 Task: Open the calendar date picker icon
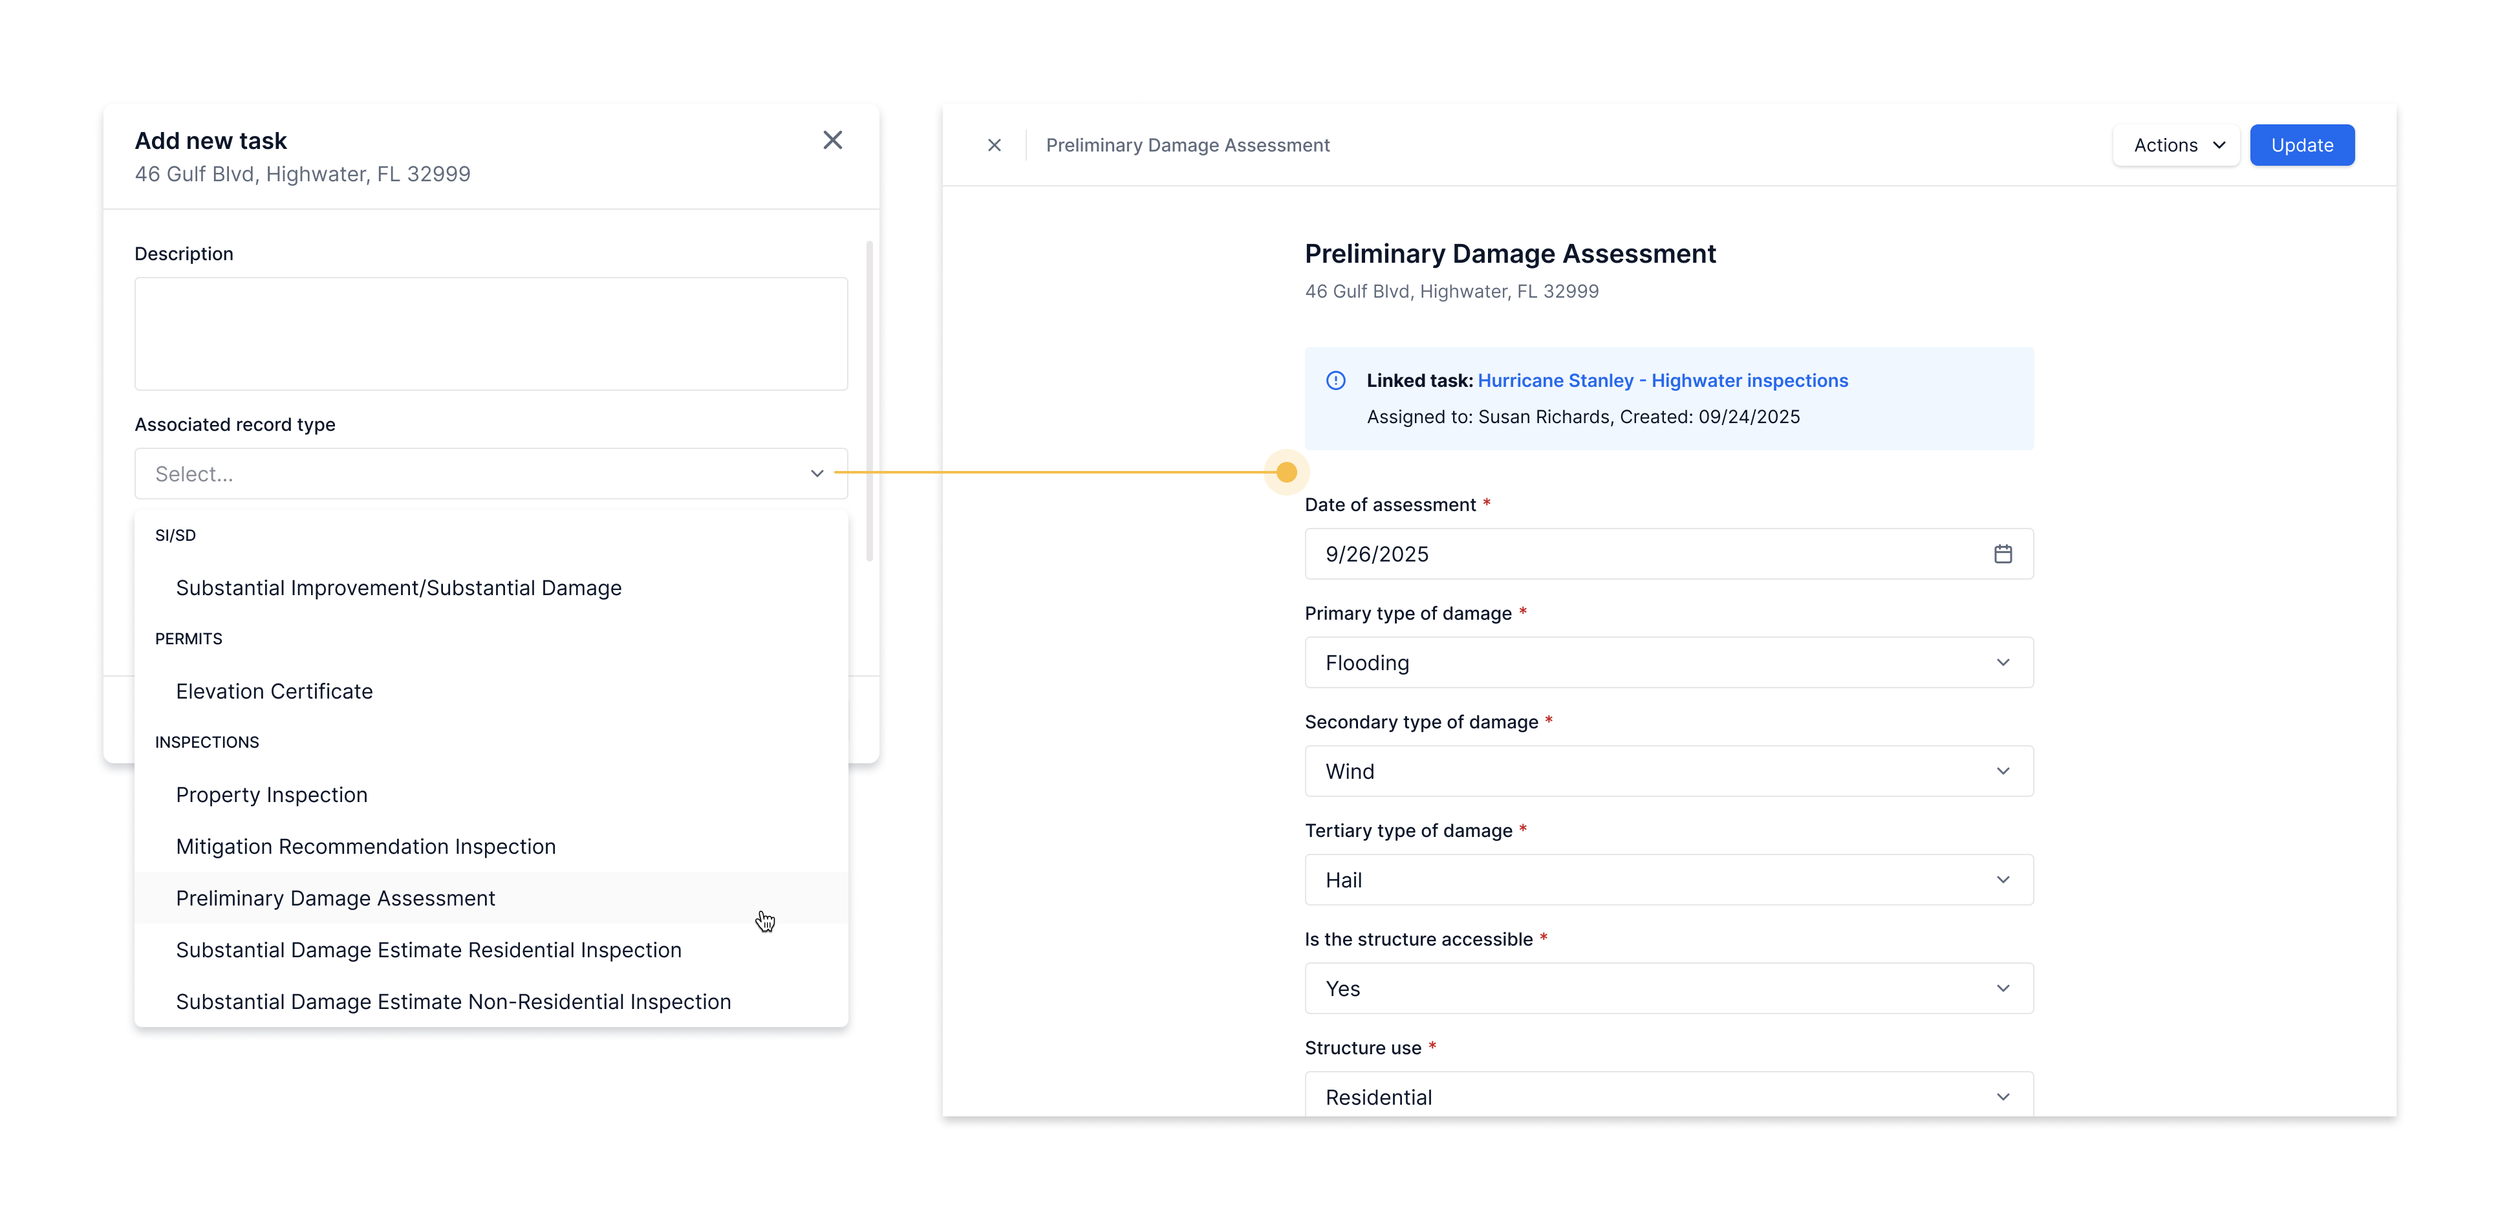[x=2002, y=554]
